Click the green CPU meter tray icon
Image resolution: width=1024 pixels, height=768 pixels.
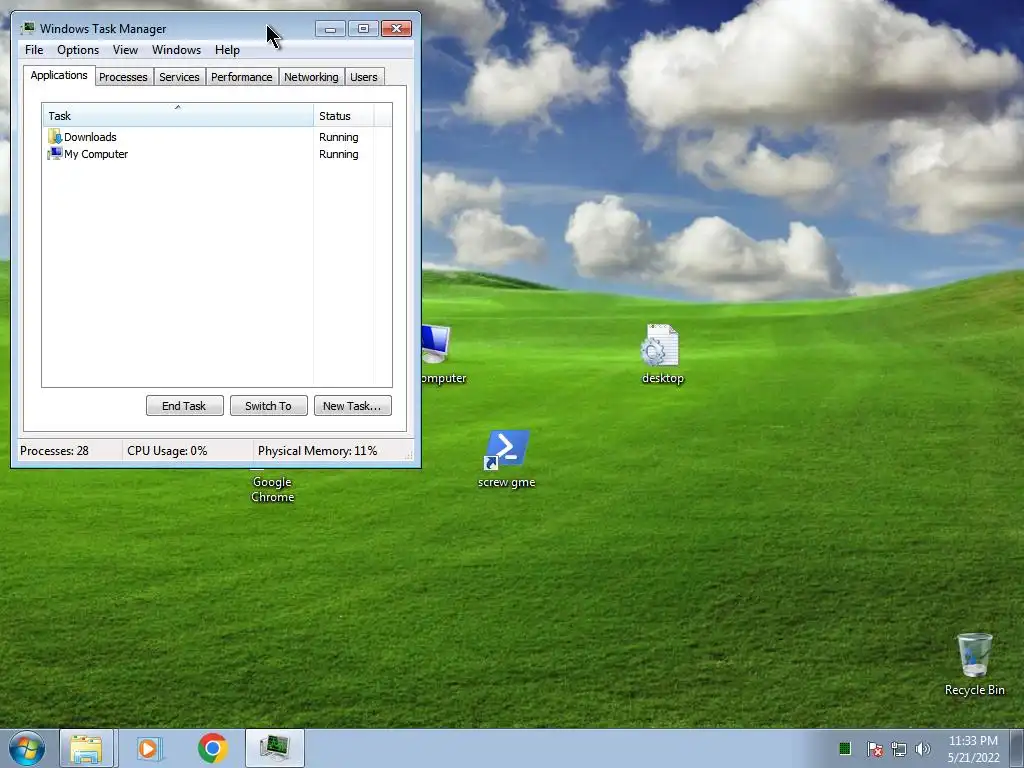click(844, 748)
